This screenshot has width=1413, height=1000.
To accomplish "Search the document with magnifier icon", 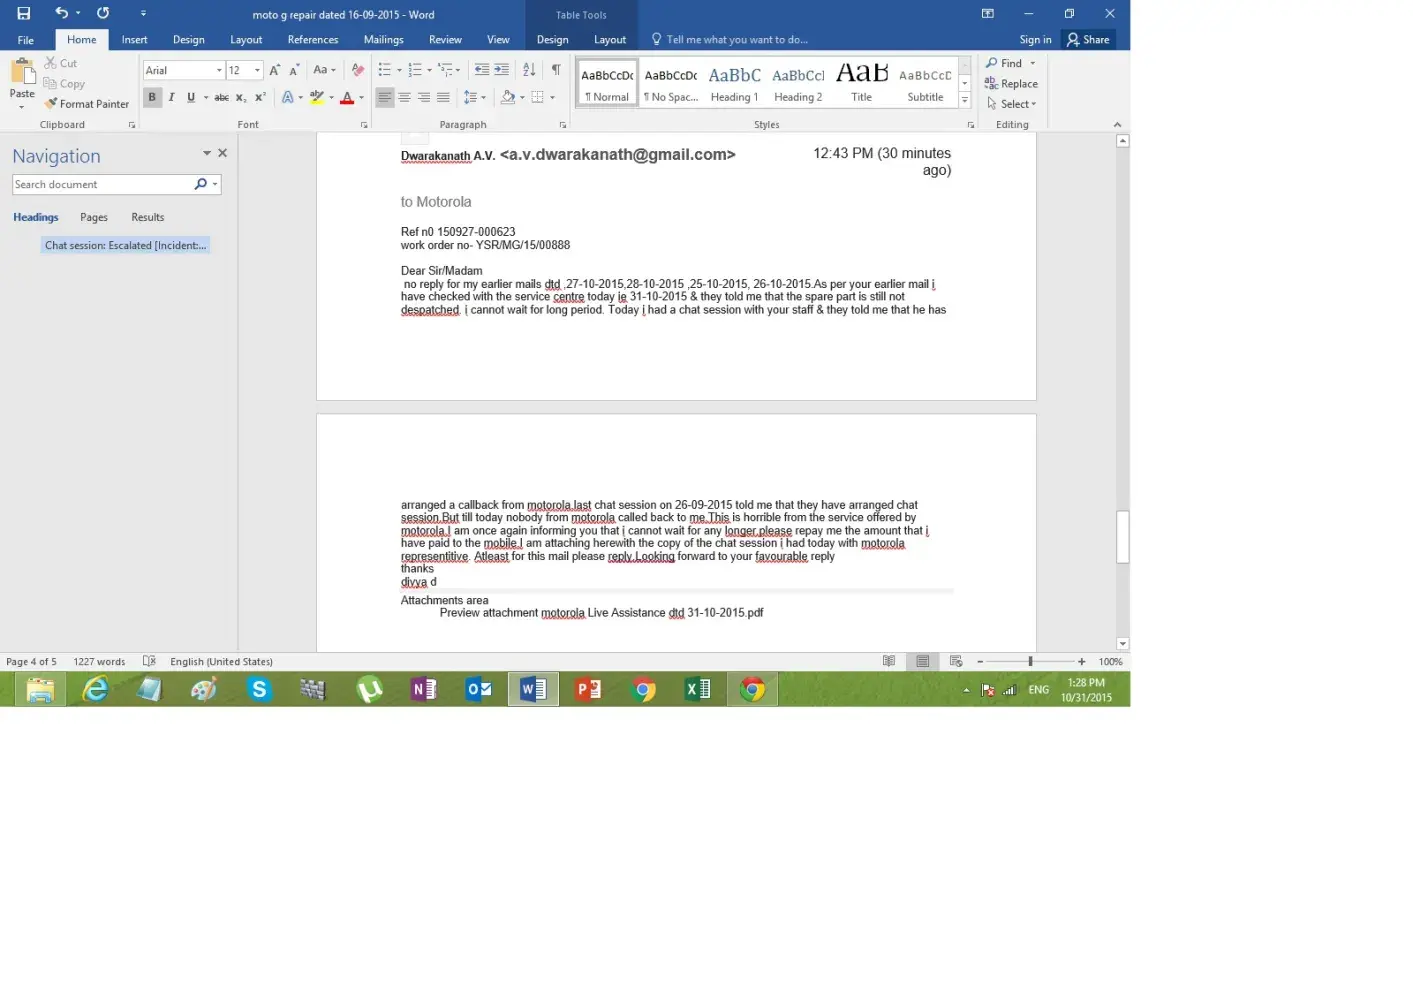I will pos(200,185).
